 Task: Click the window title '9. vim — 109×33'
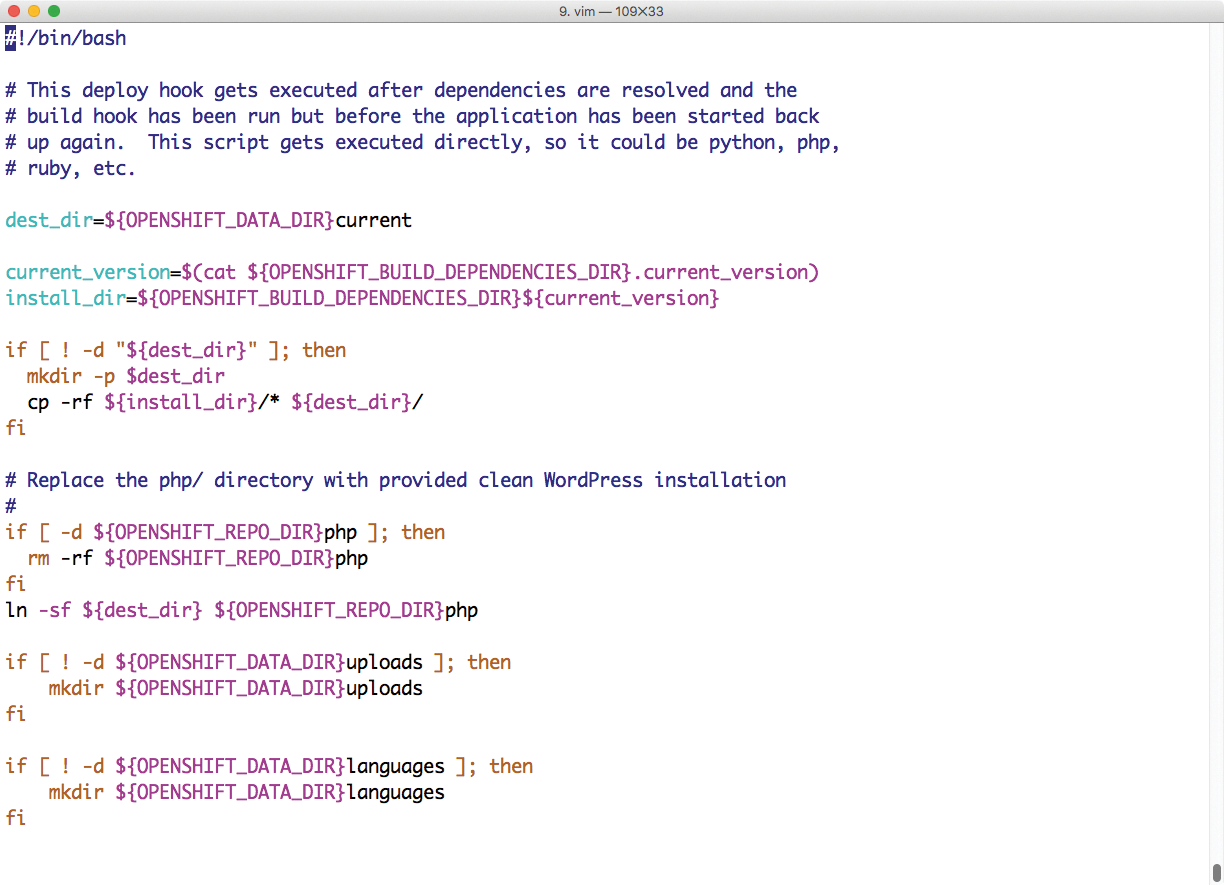pyautogui.click(x=611, y=11)
